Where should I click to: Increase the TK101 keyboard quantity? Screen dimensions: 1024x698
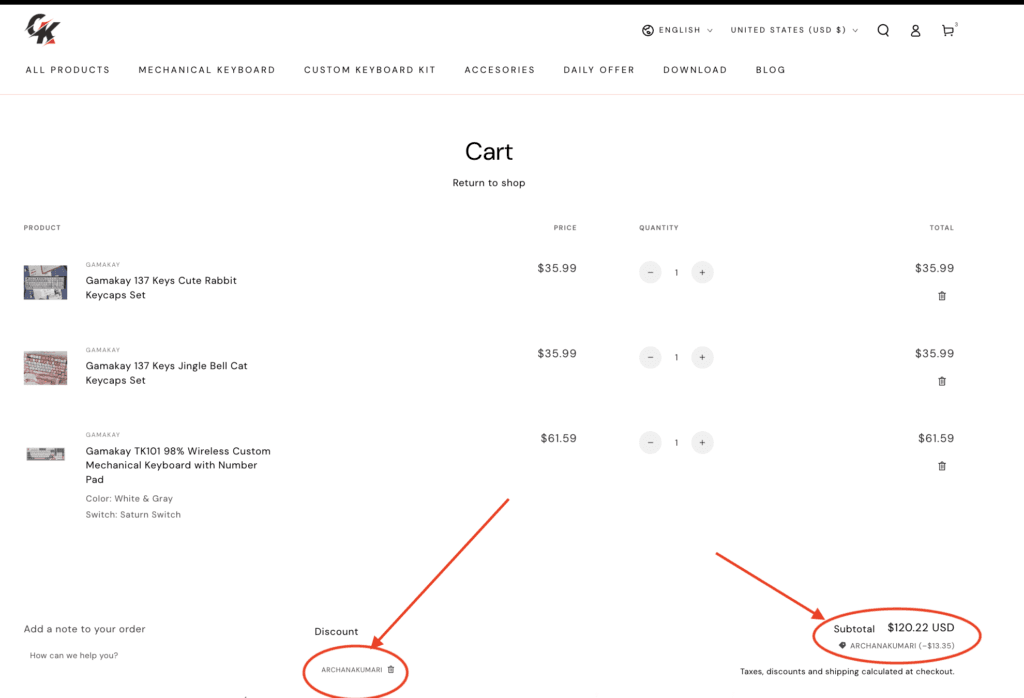point(702,442)
